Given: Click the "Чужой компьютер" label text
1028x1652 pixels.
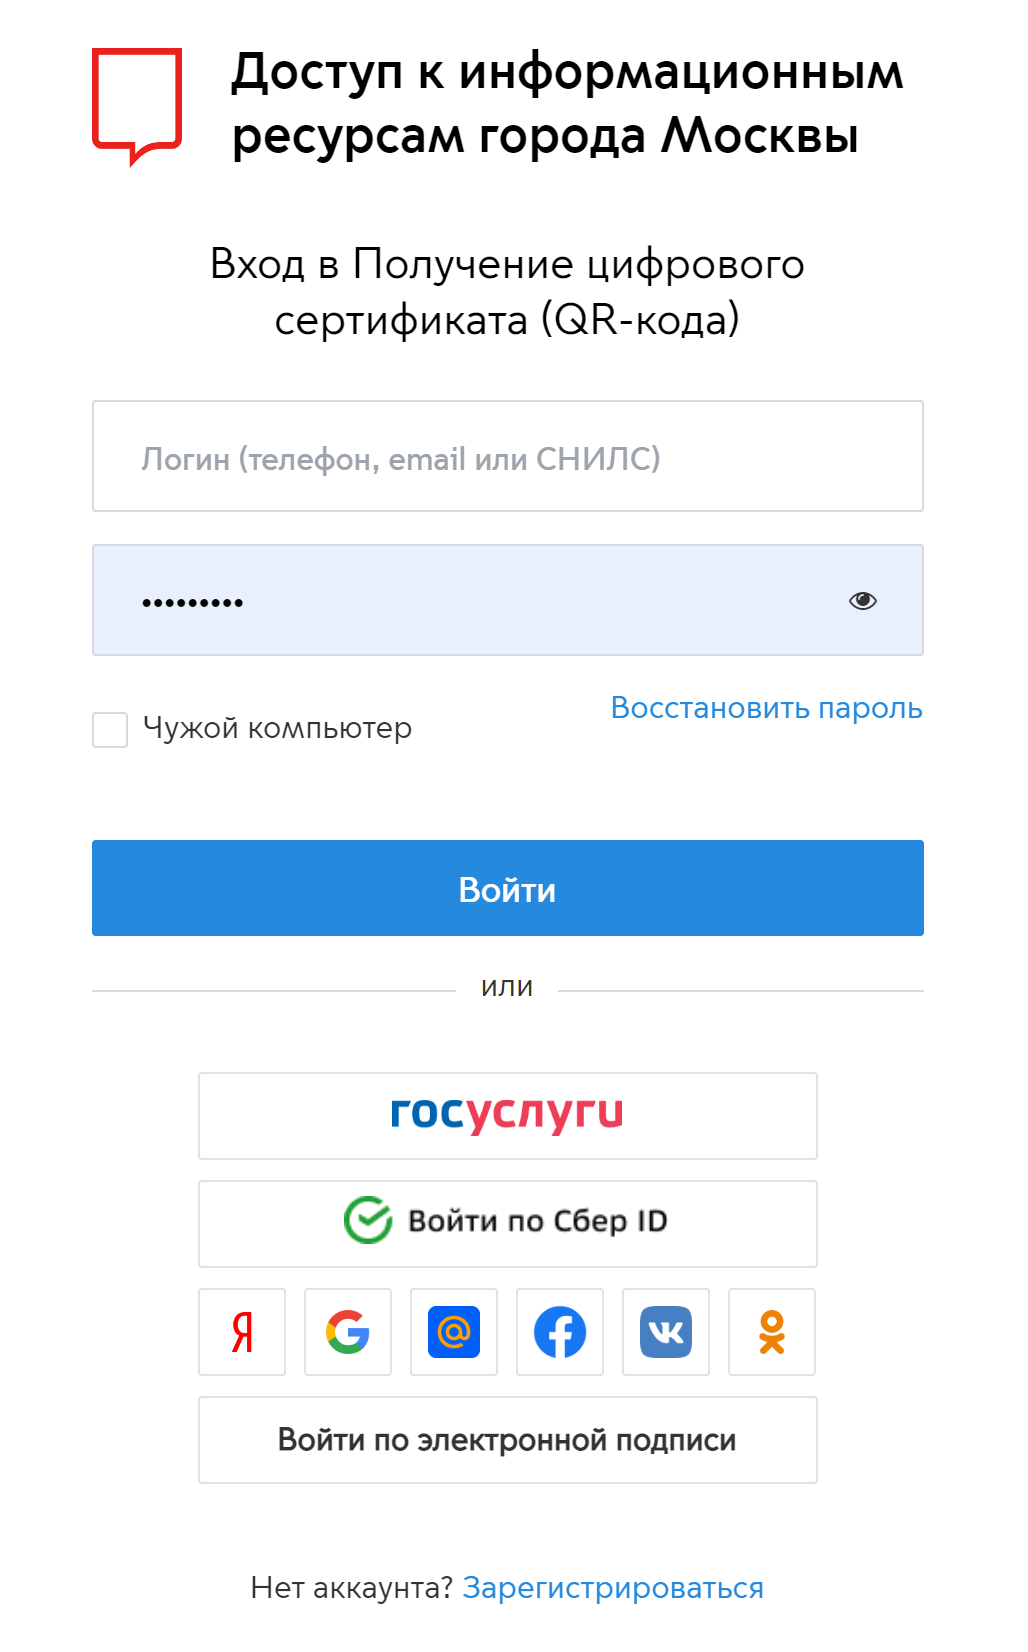Looking at the screenshot, I should (277, 728).
